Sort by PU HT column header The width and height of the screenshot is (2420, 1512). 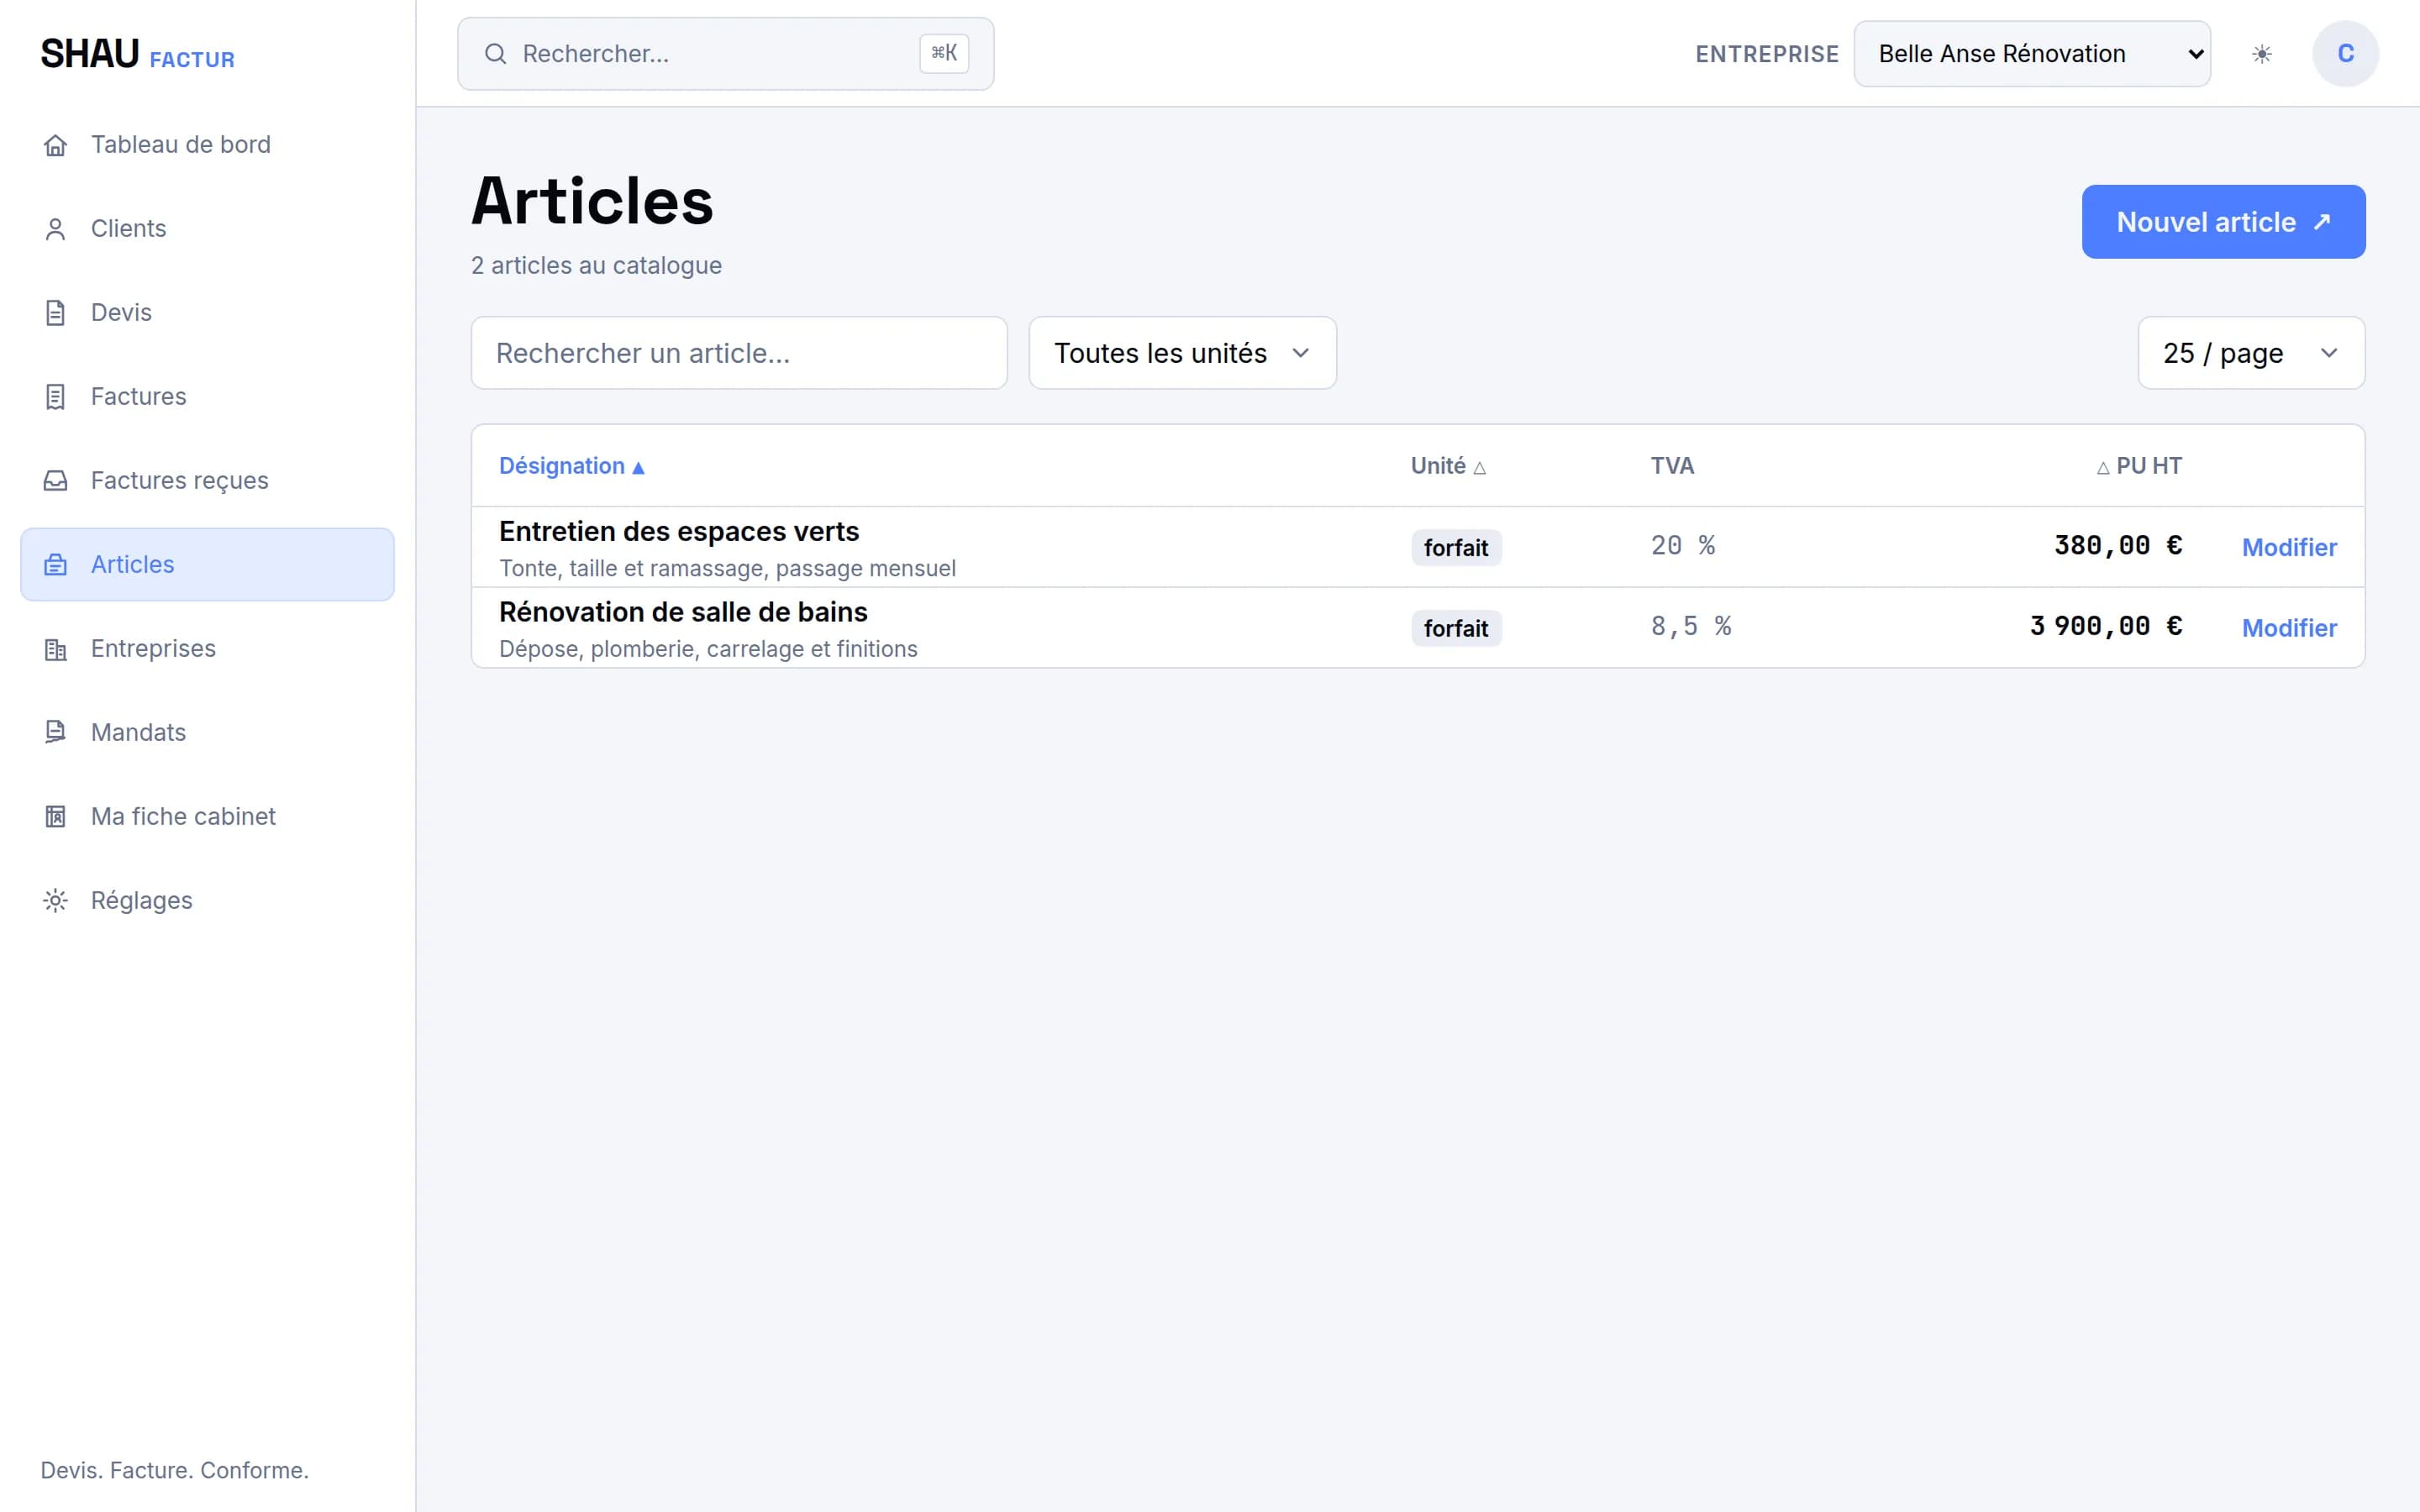click(x=2139, y=466)
